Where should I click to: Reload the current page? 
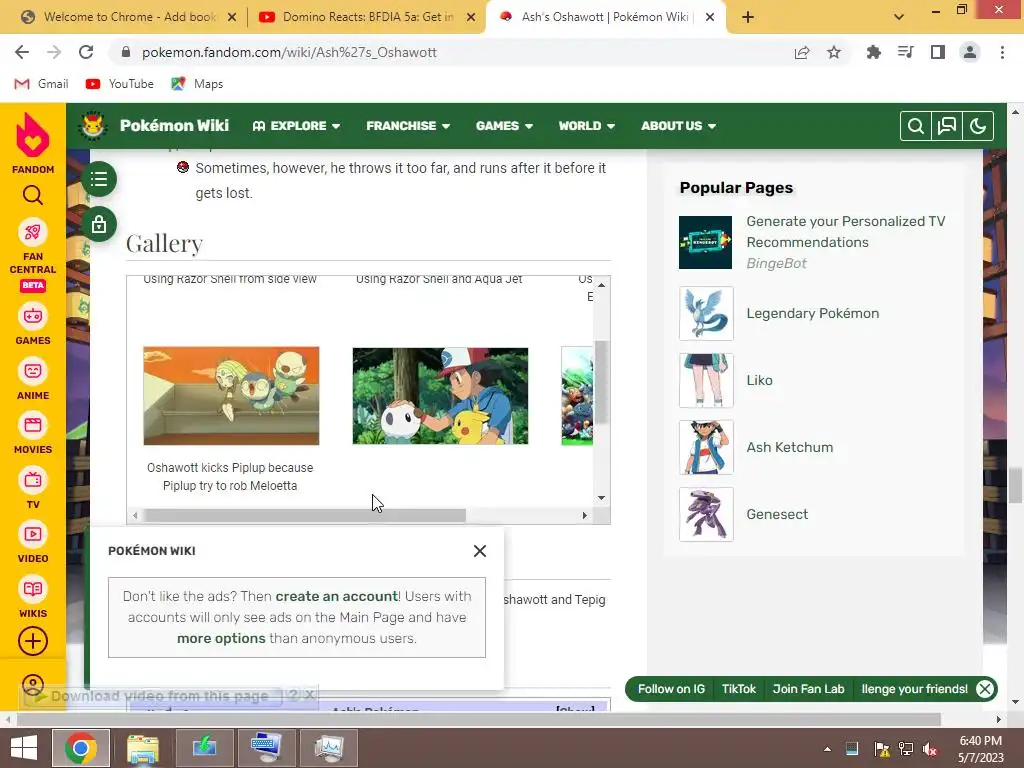pos(86,52)
